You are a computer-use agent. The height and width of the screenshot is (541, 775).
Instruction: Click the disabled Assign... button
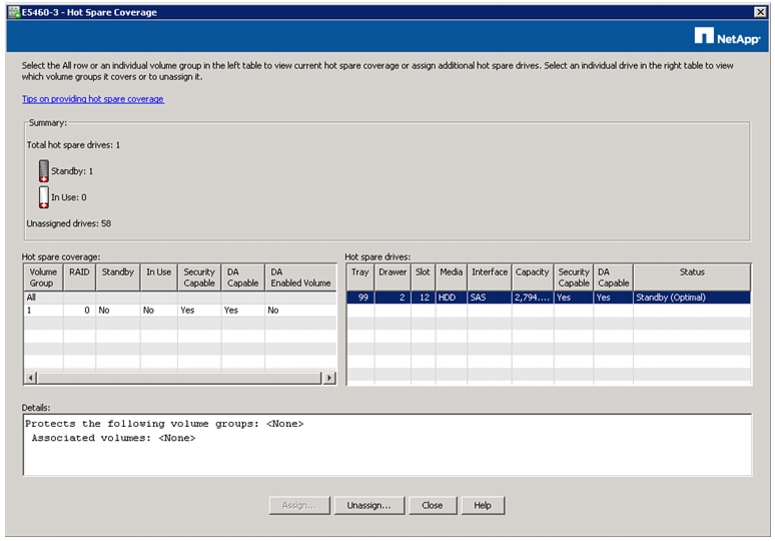[x=299, y=505]
